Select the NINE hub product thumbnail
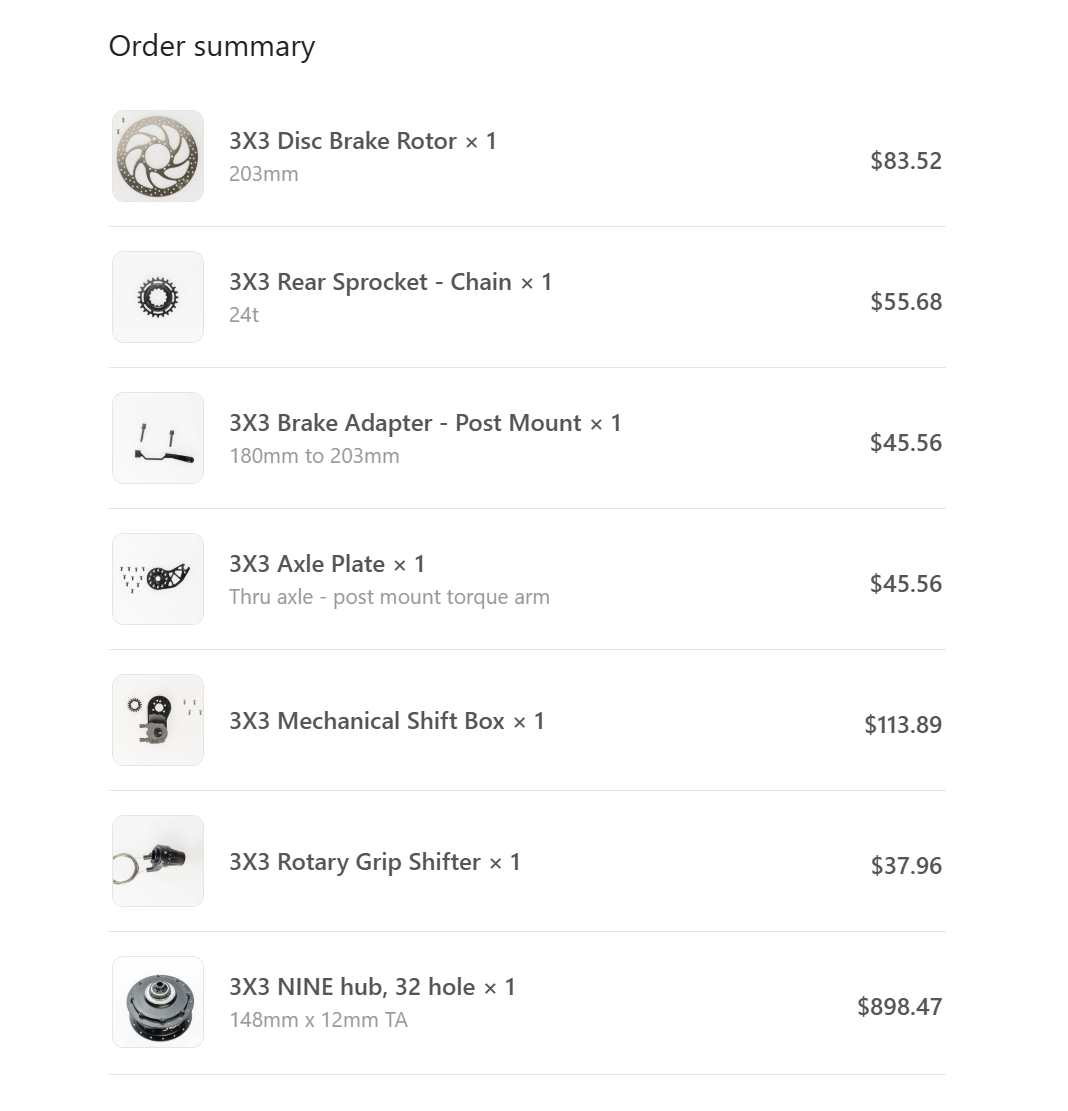 158,1002
